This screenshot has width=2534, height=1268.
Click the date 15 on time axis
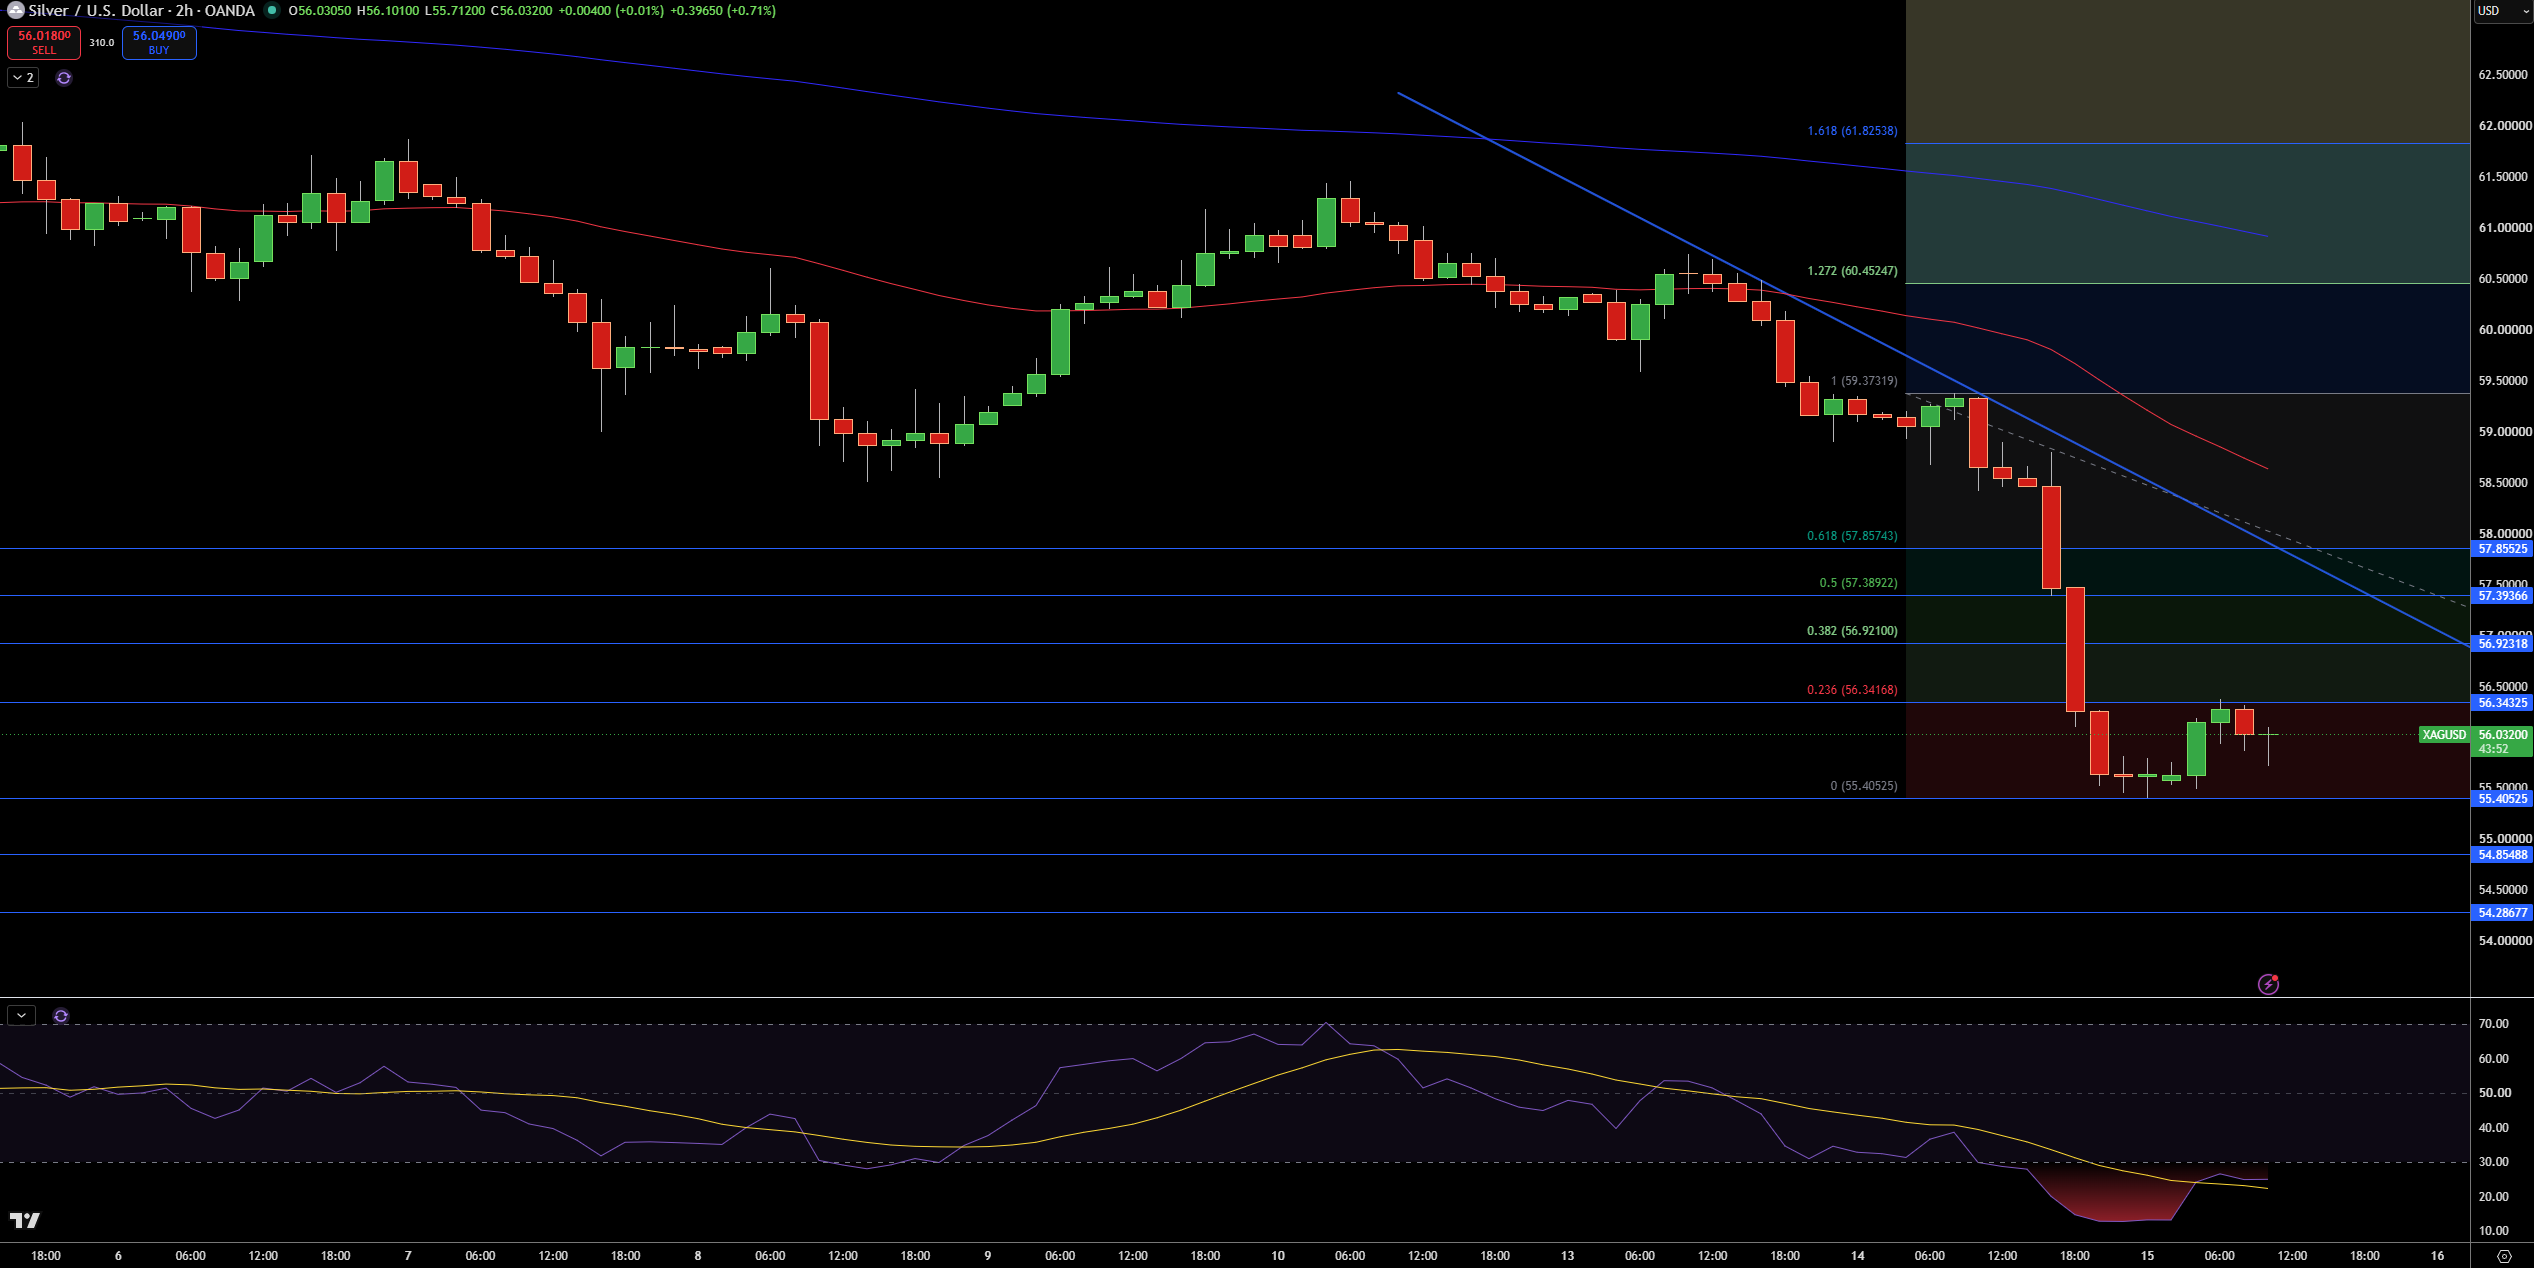2147,1256
